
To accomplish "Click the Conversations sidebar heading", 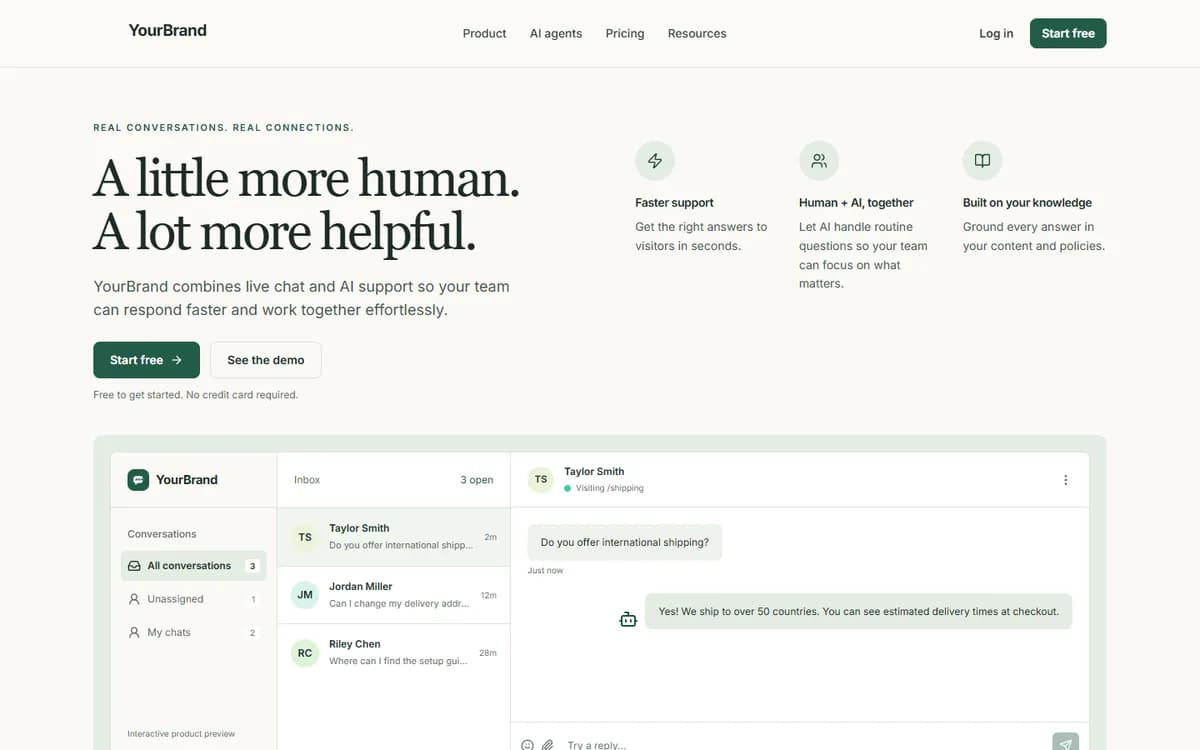I will click(x=162, y=534).
